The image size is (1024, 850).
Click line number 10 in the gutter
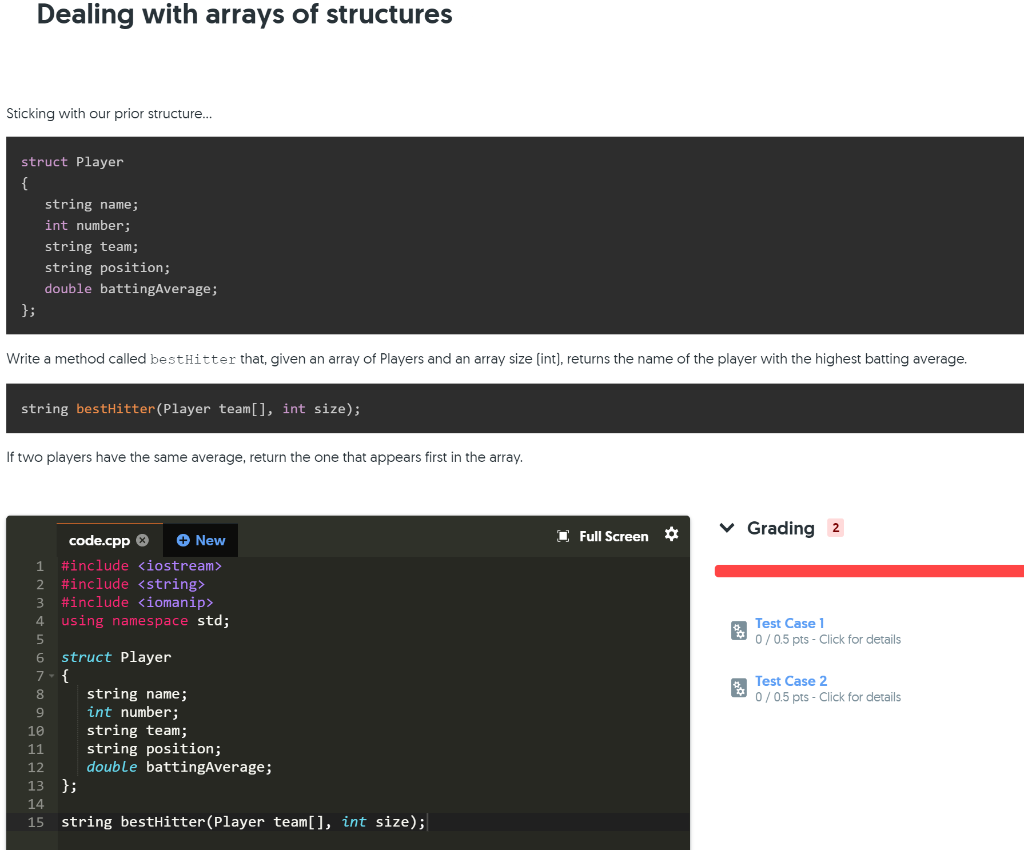(36, 730)
